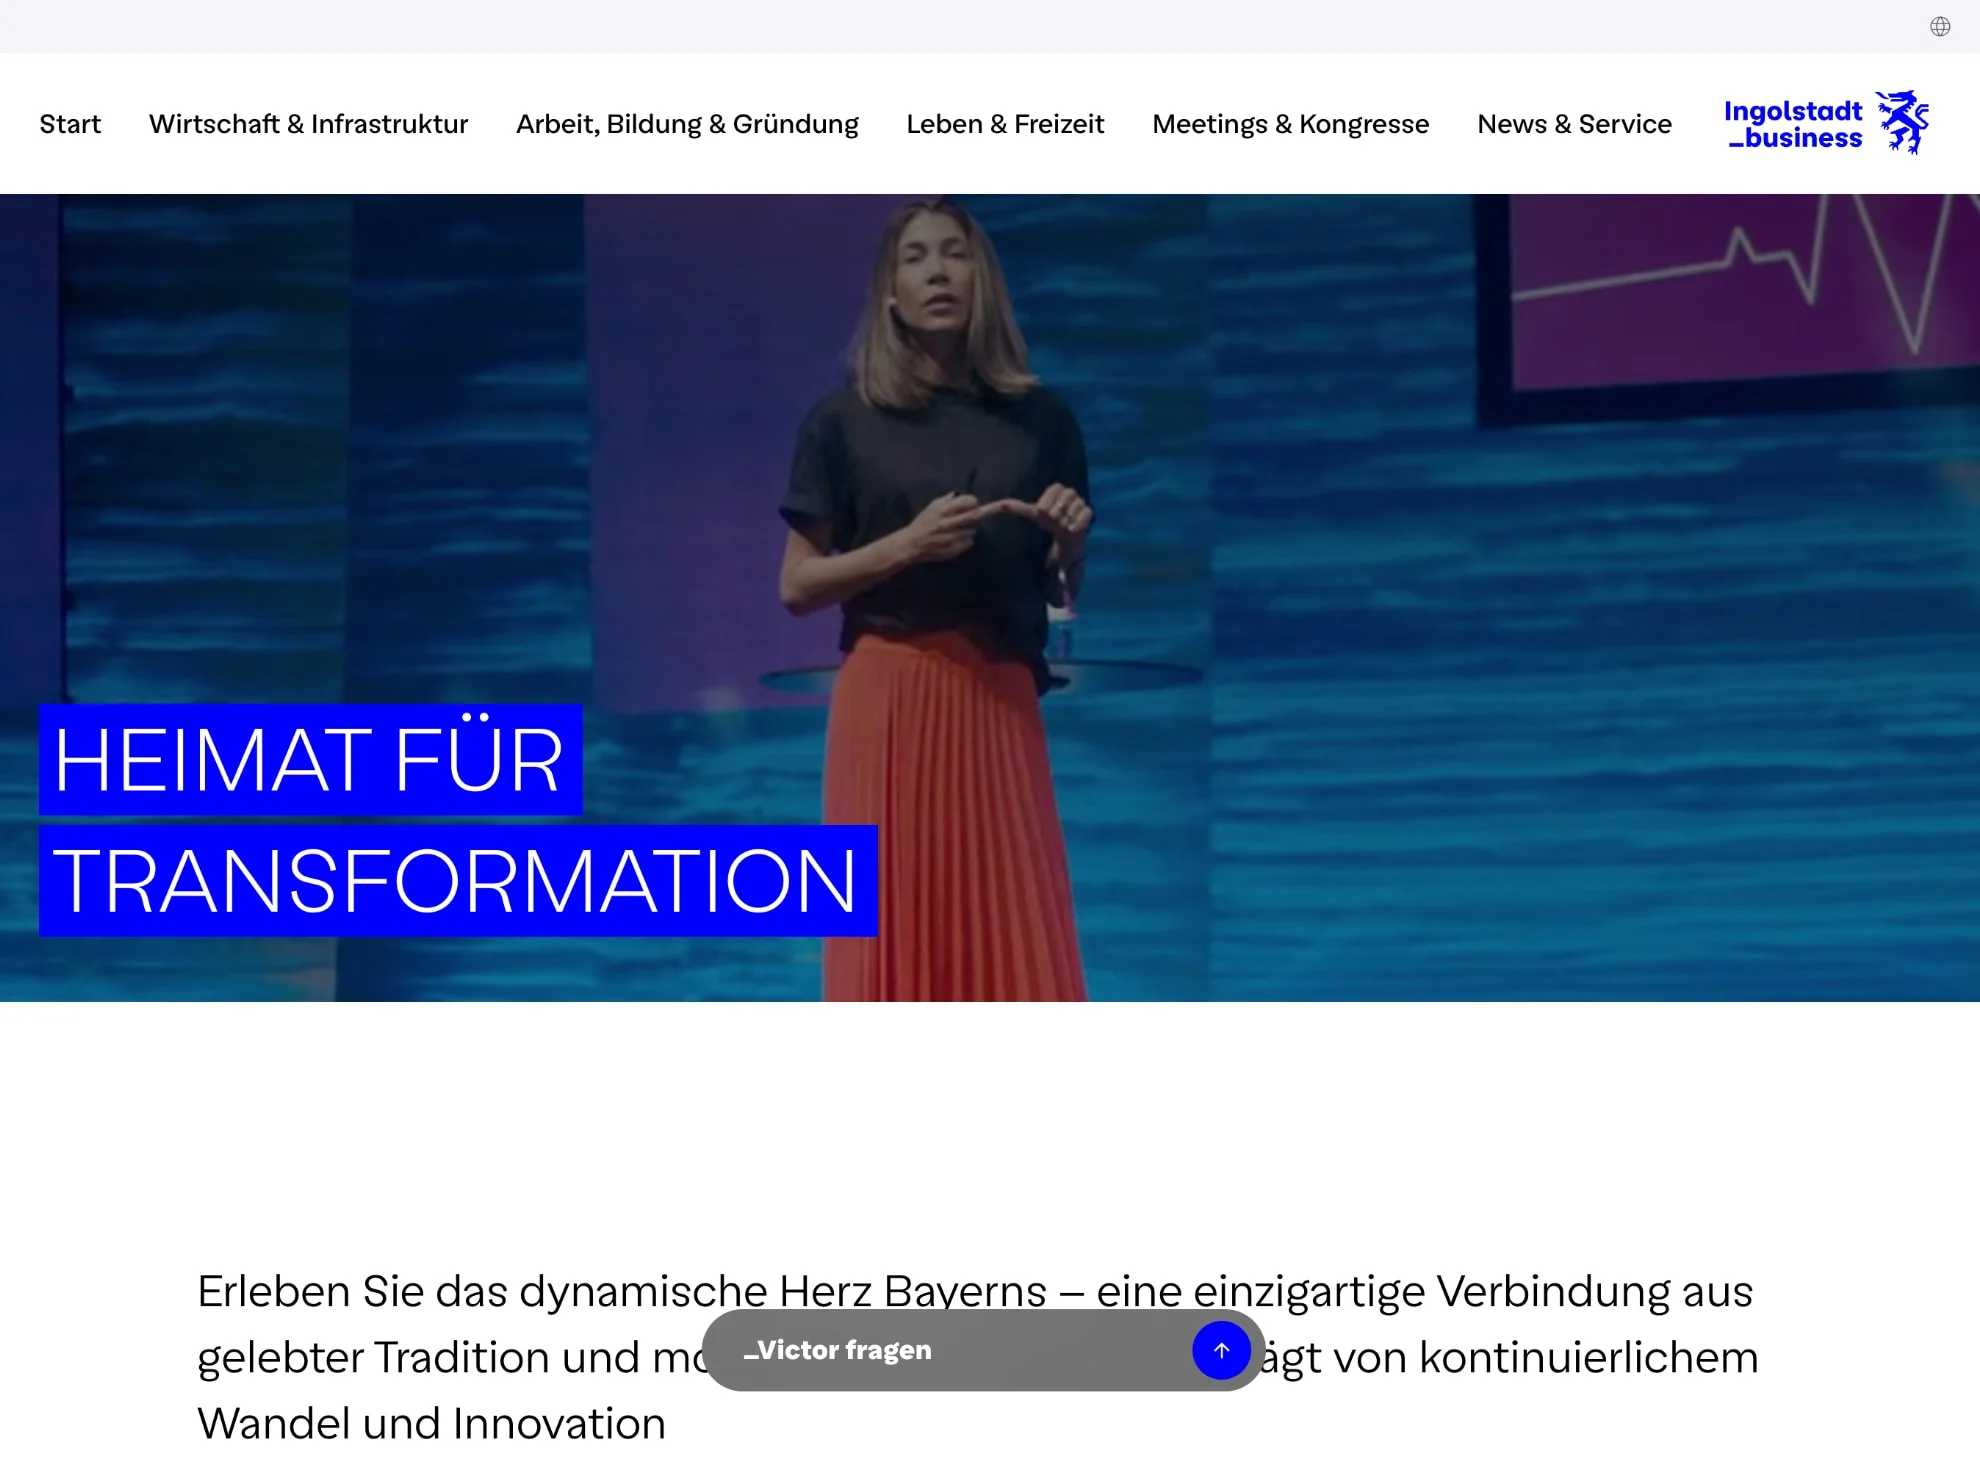The width and height of the screenshot is (1980, 1480).
Task: Open Wirtschaft & Infrastruktur menu
Action: (308, 123)
